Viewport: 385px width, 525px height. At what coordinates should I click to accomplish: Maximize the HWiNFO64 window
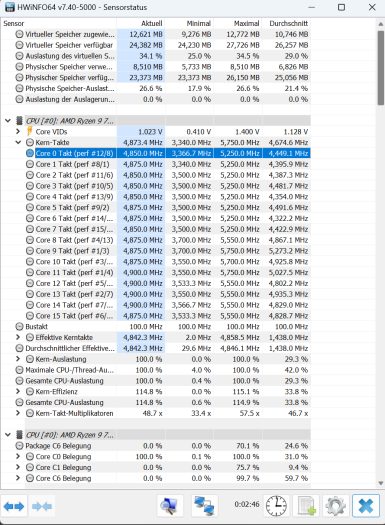tap(341, 7)
